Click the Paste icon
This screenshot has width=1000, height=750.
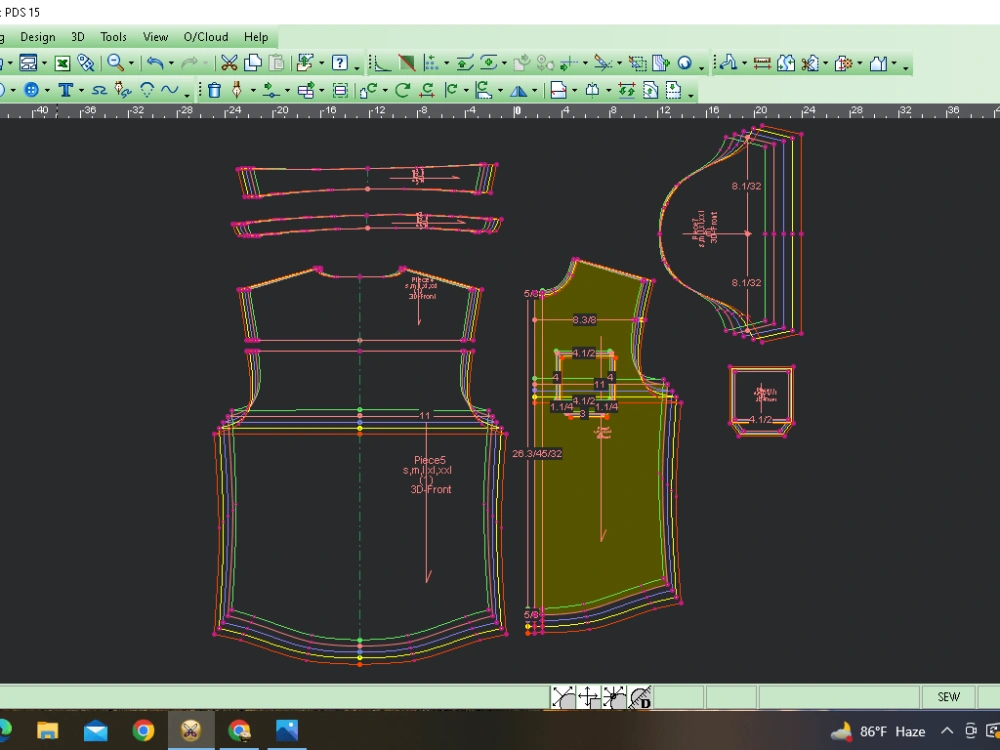pos(275,64)
